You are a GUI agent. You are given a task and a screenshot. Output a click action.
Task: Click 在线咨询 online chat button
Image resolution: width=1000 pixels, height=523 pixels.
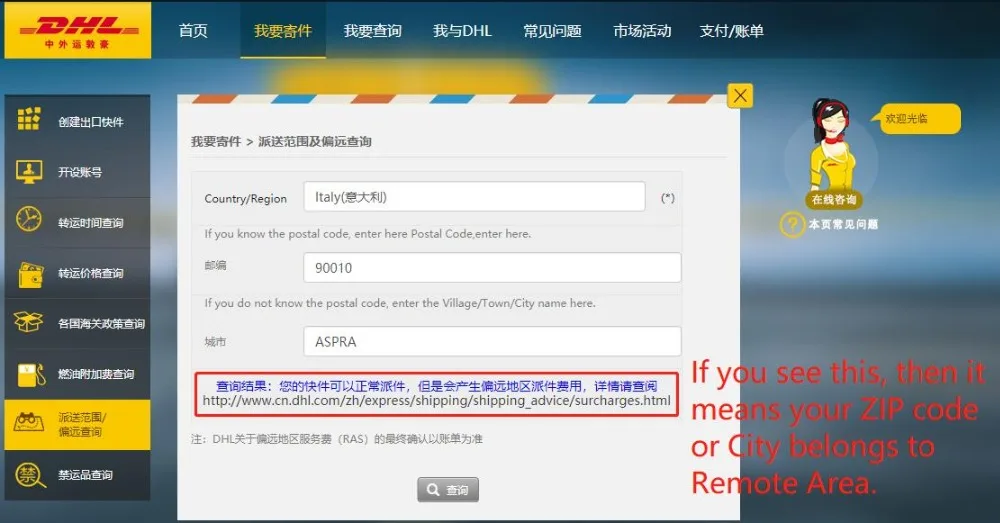(834, 200)
